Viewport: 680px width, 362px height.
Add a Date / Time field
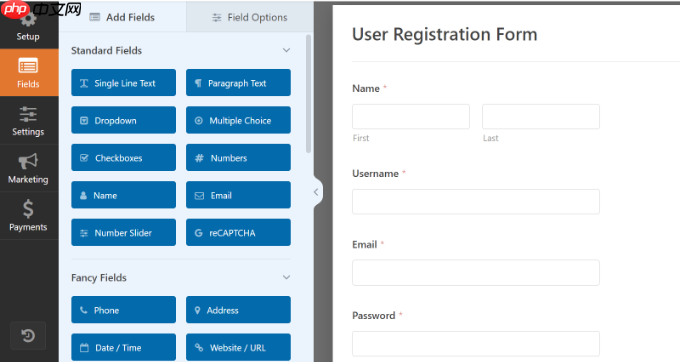click(124, 347)
